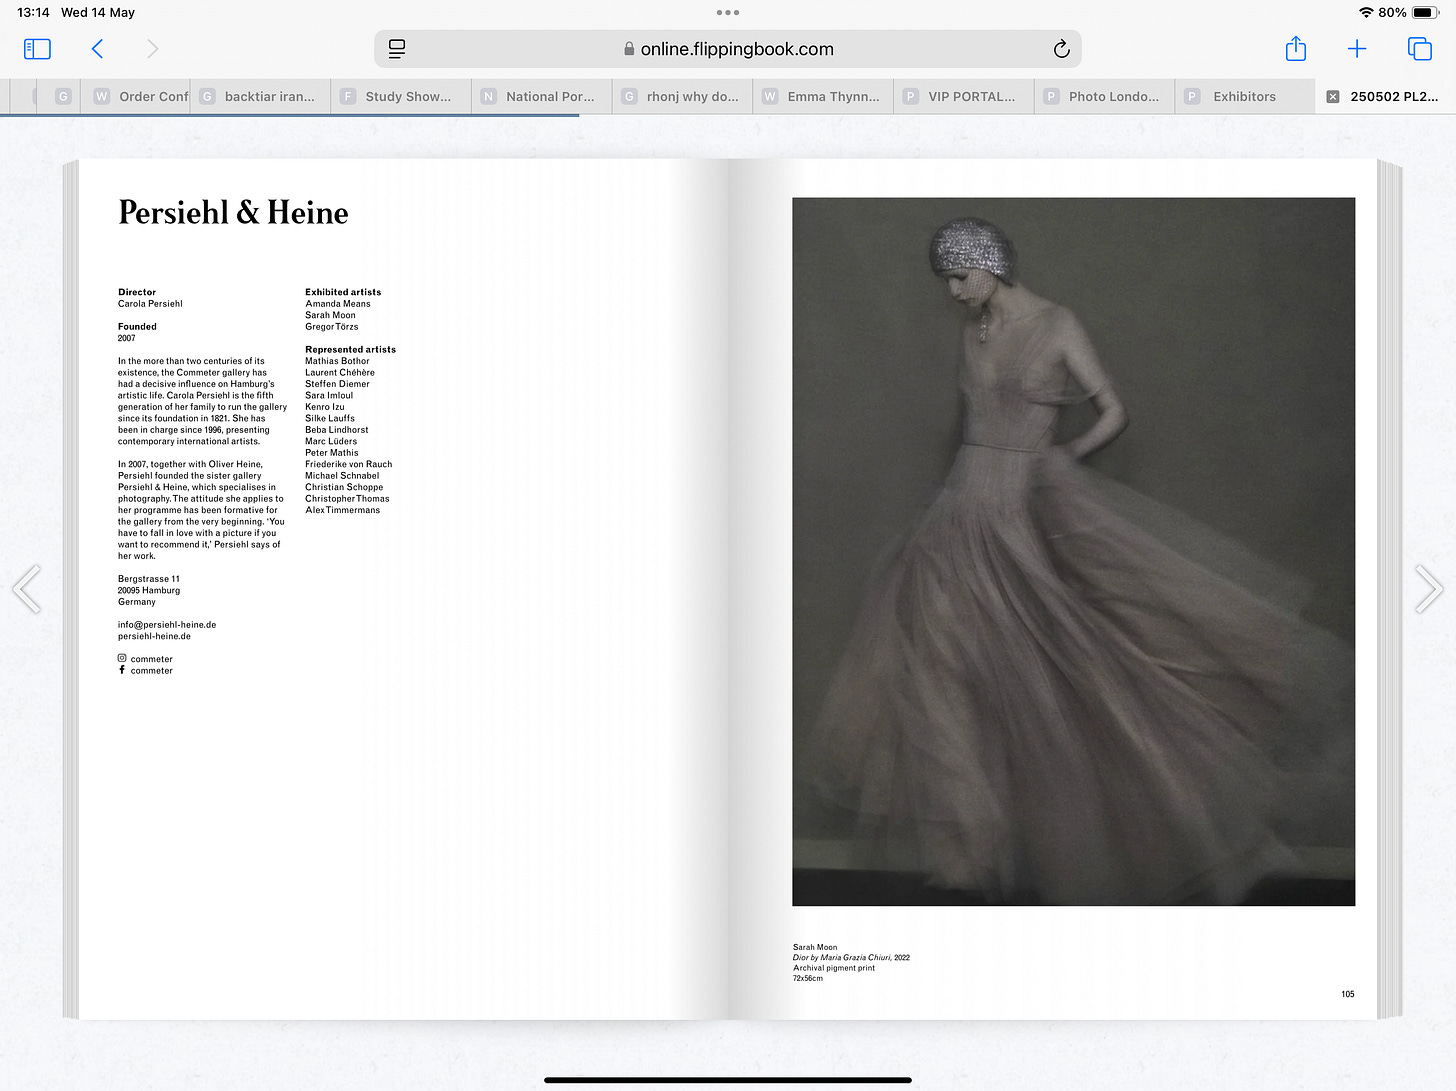Tap the multitasking three-dots control
This screenshot has height=1091, width=1456.
tap(728, 13)
